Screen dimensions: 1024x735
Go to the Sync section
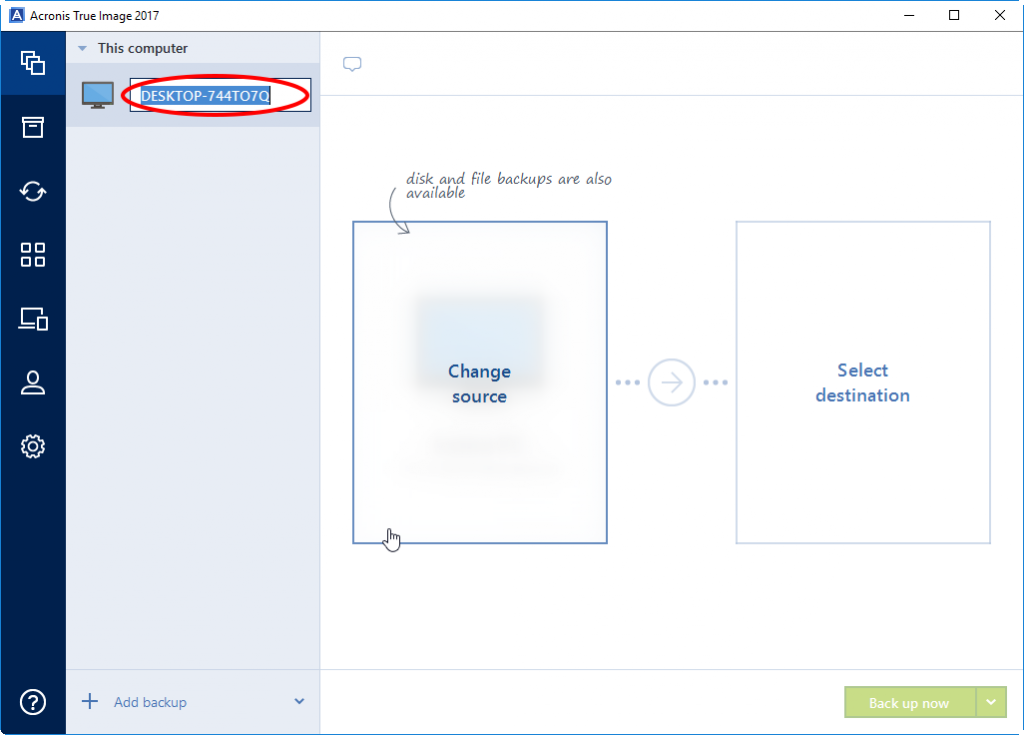coord(33,191)
